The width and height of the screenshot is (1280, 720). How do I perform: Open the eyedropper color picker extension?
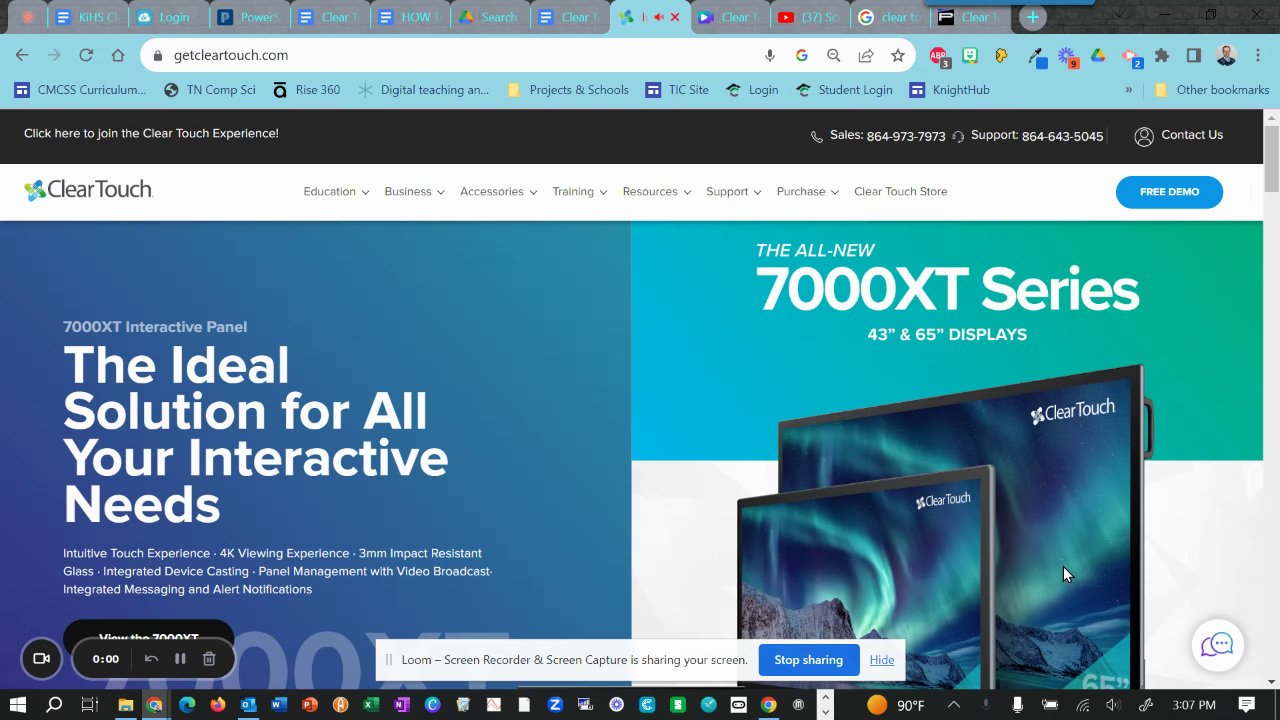coord(1036,56)
